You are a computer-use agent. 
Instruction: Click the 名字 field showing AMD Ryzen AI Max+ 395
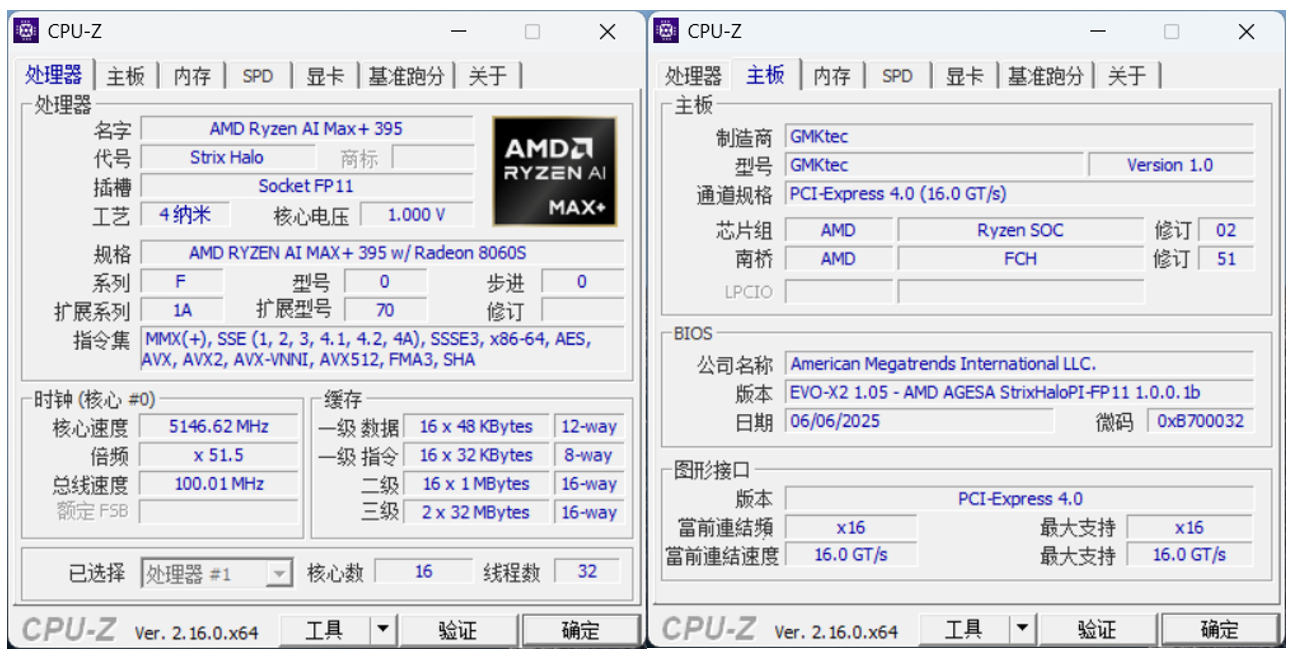306,129
